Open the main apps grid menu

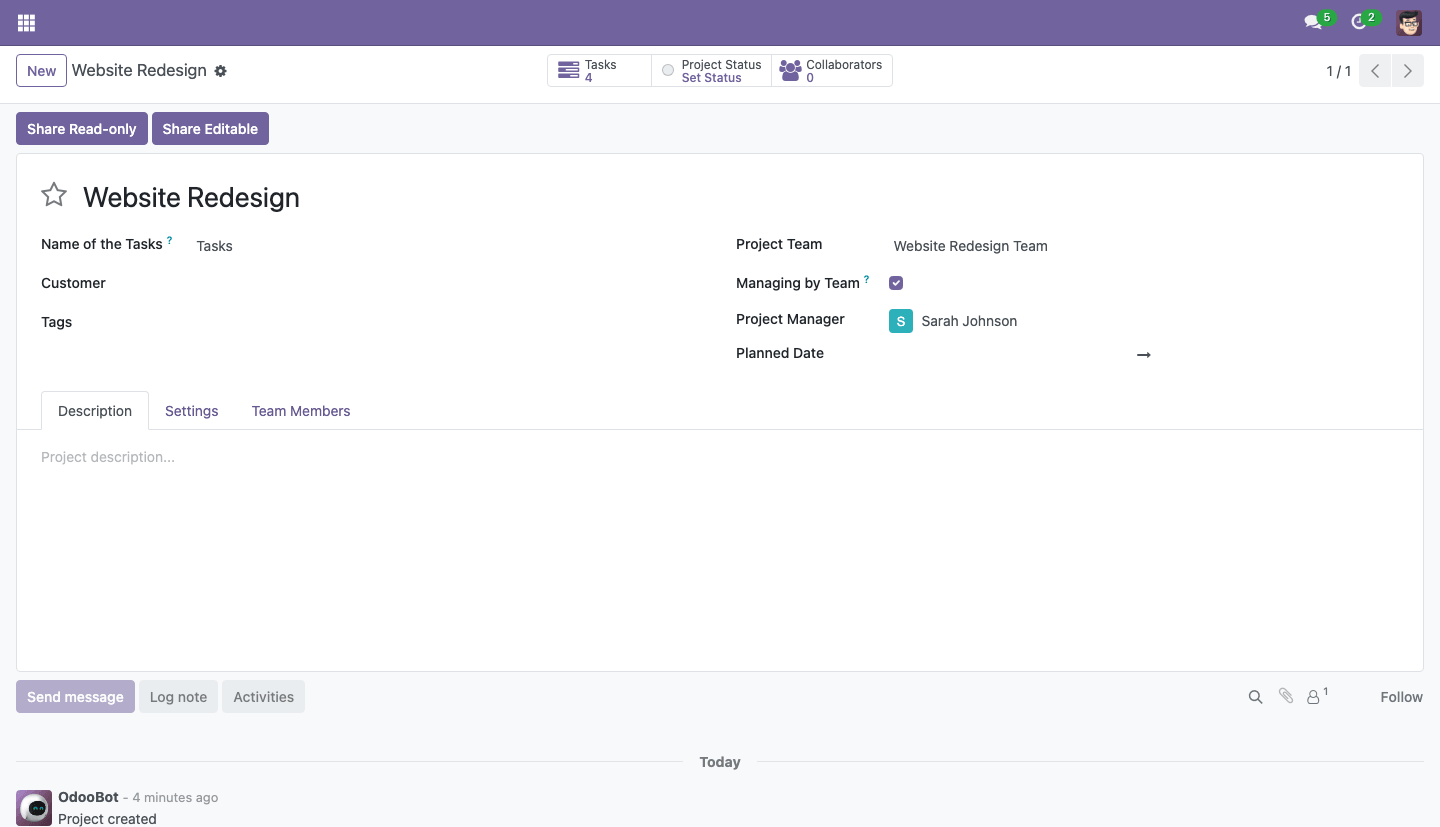click(x=27, y=23)
